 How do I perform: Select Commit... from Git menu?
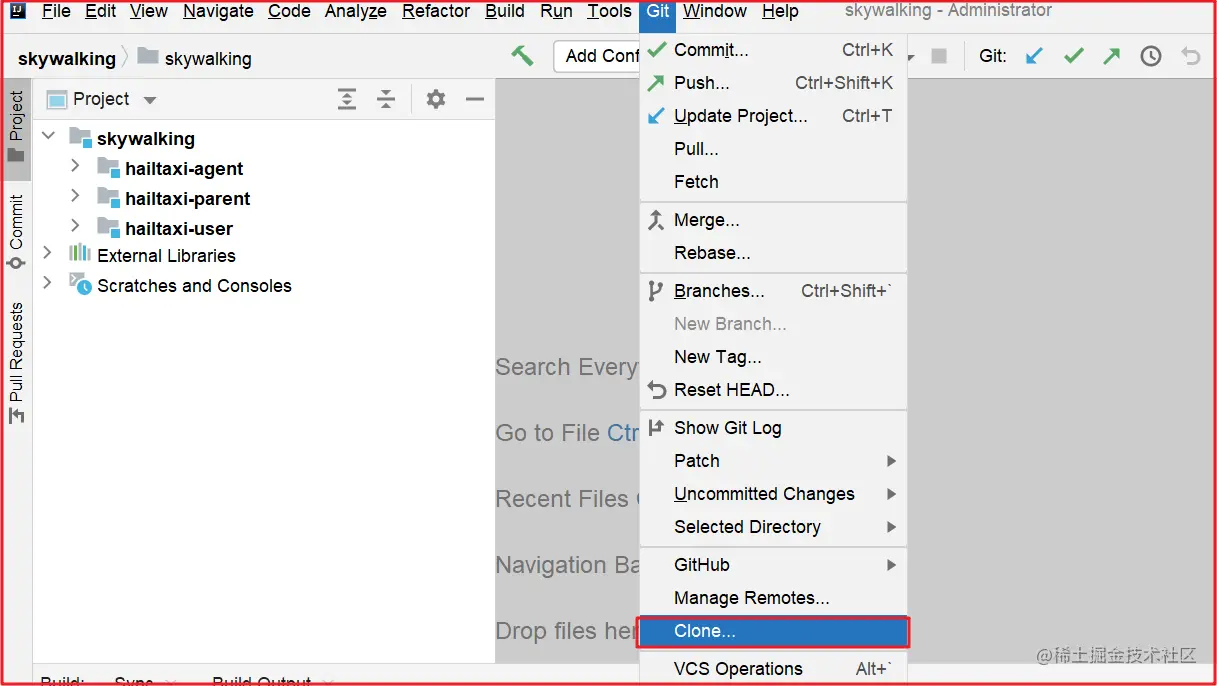(x=773, y=50)
